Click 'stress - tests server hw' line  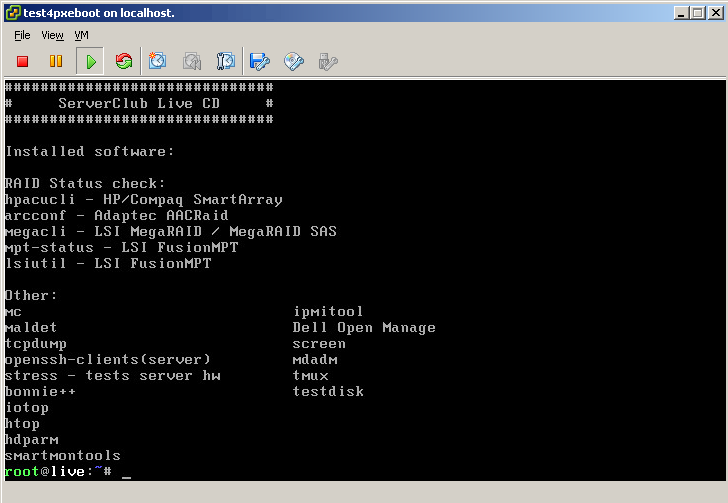click(112, 376)
